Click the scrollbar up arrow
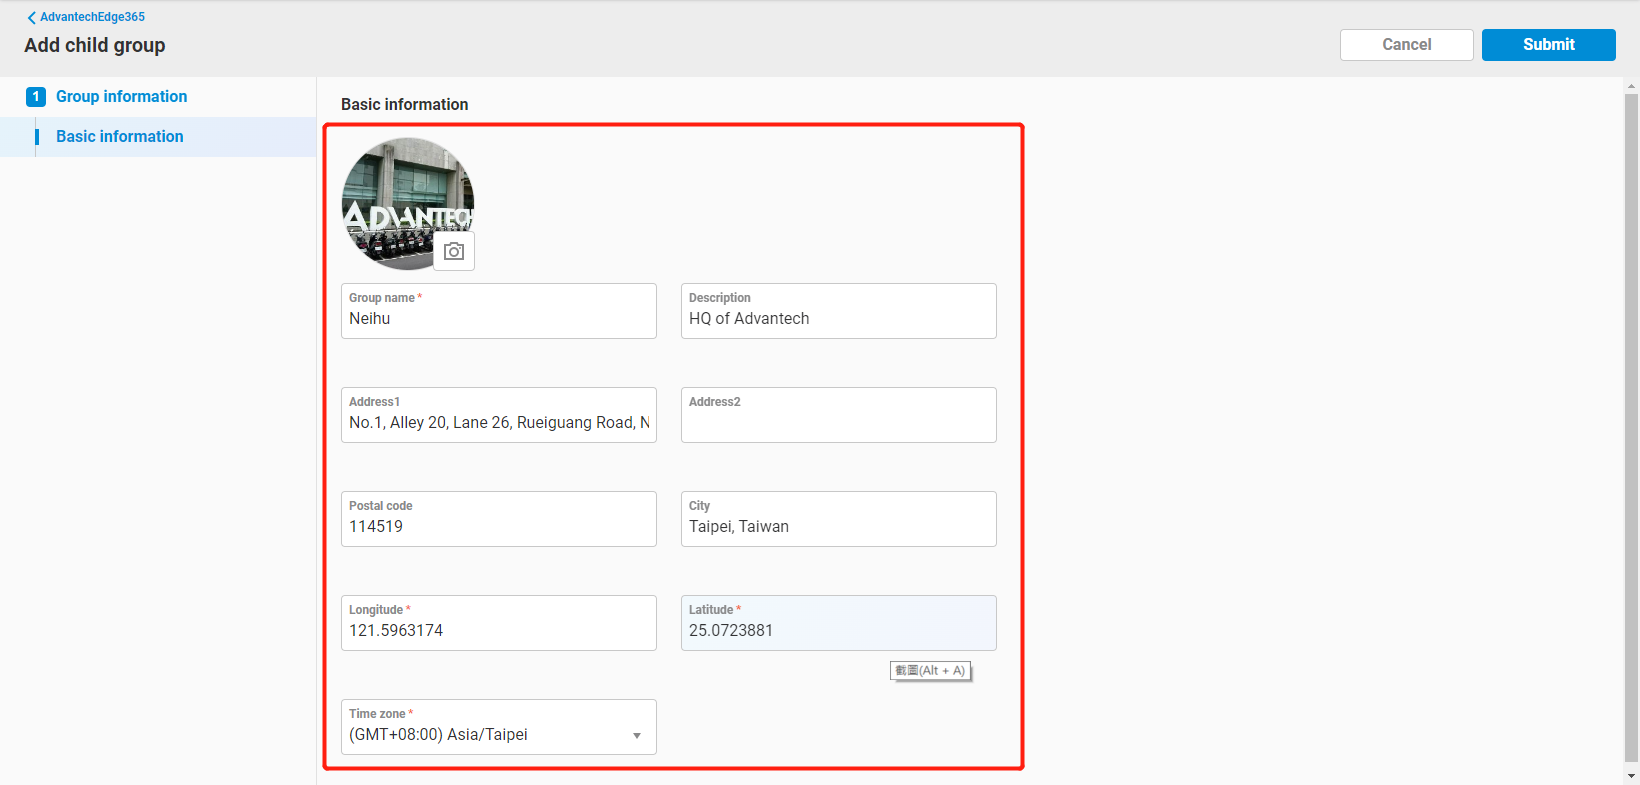The image size is (1640, 785). (x=1631, y=86)
